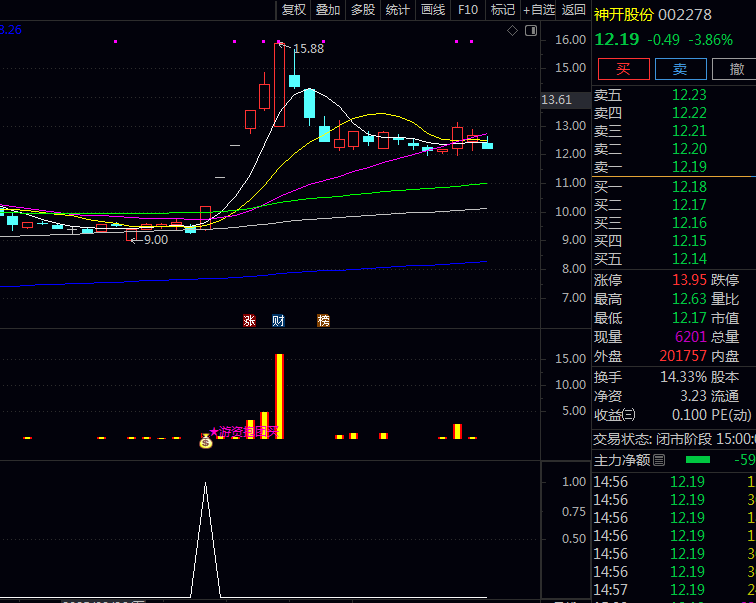Click the red 涨 marker icon
The width and height of the screenshot is (756, 603).
249,320
